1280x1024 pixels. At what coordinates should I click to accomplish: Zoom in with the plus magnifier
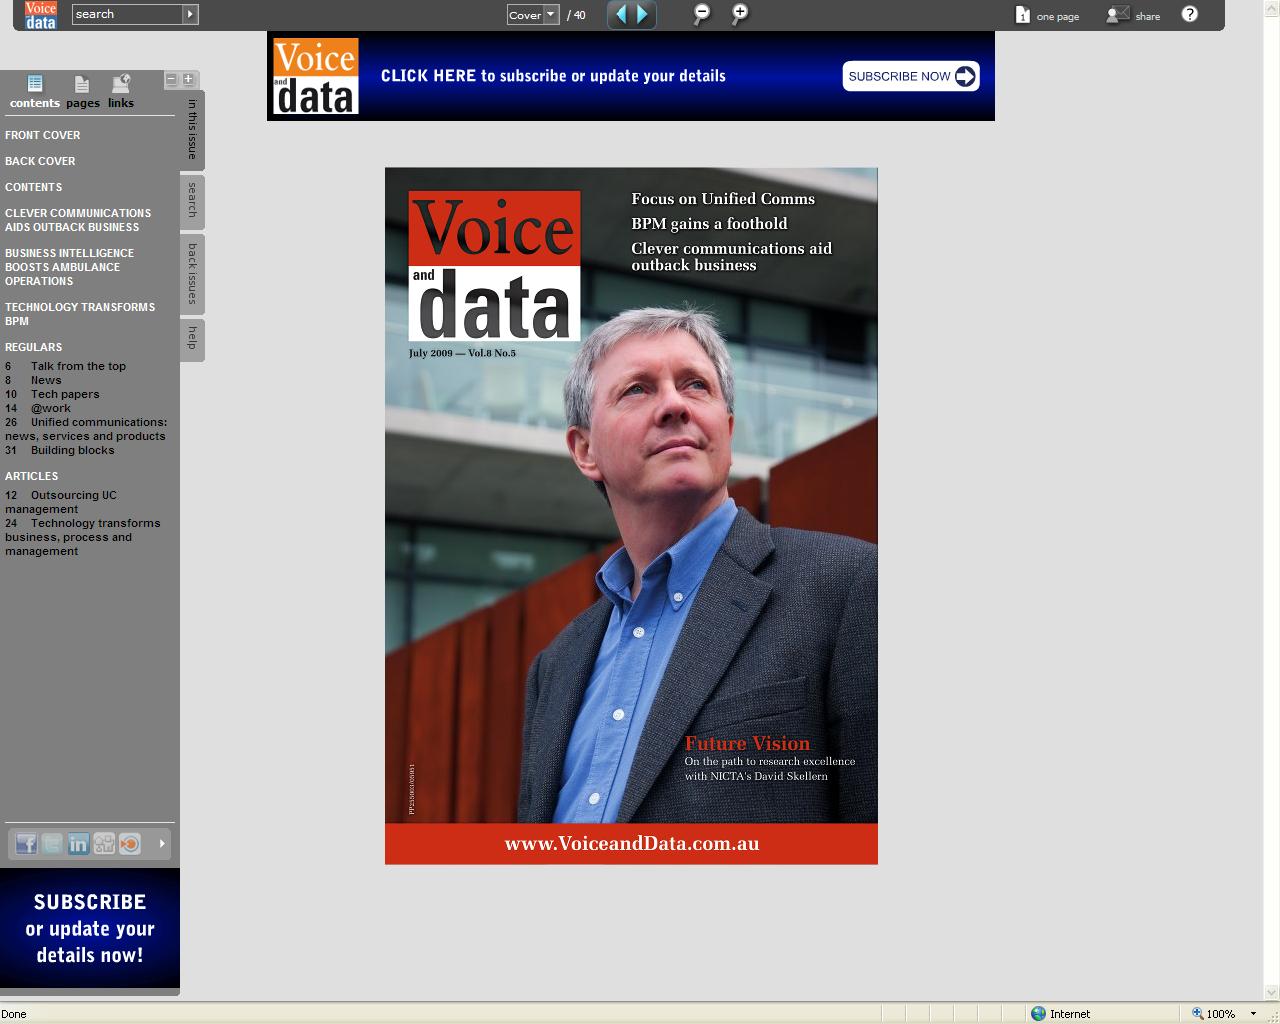(740, 14)
